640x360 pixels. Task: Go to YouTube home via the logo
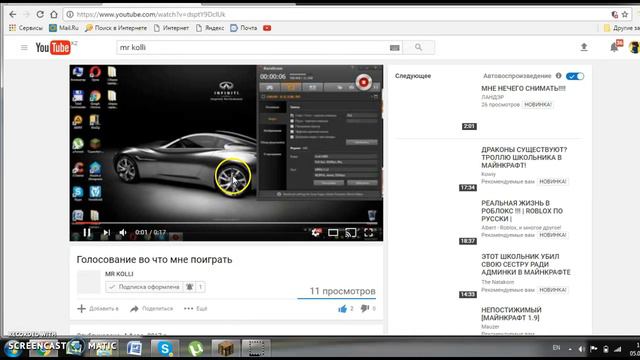click(53, 48)
